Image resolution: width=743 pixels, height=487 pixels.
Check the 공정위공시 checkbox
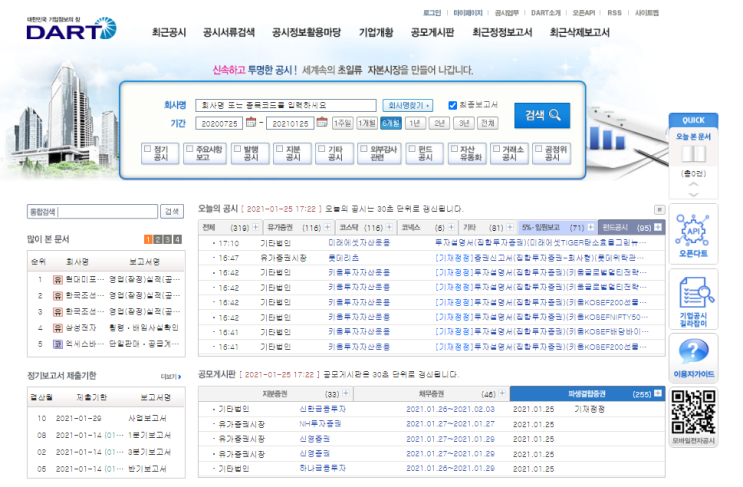[538, 149]
